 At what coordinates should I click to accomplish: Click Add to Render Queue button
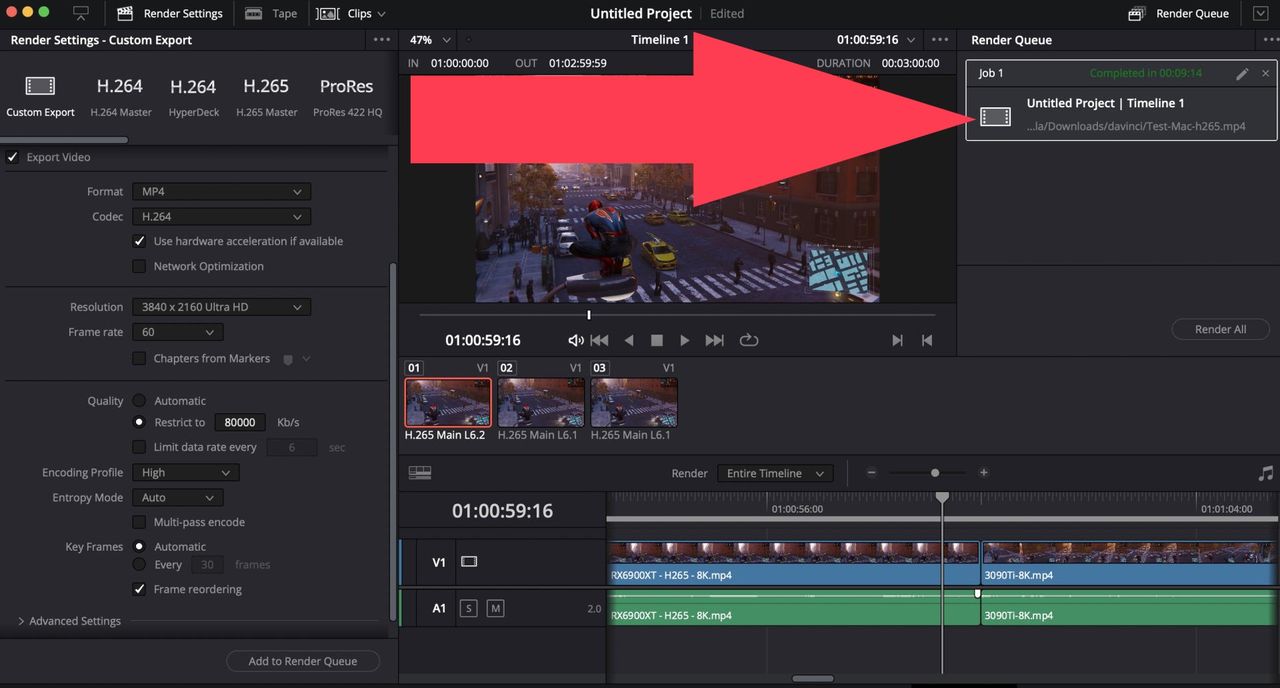pyautogui.click(x=302, y=661)
